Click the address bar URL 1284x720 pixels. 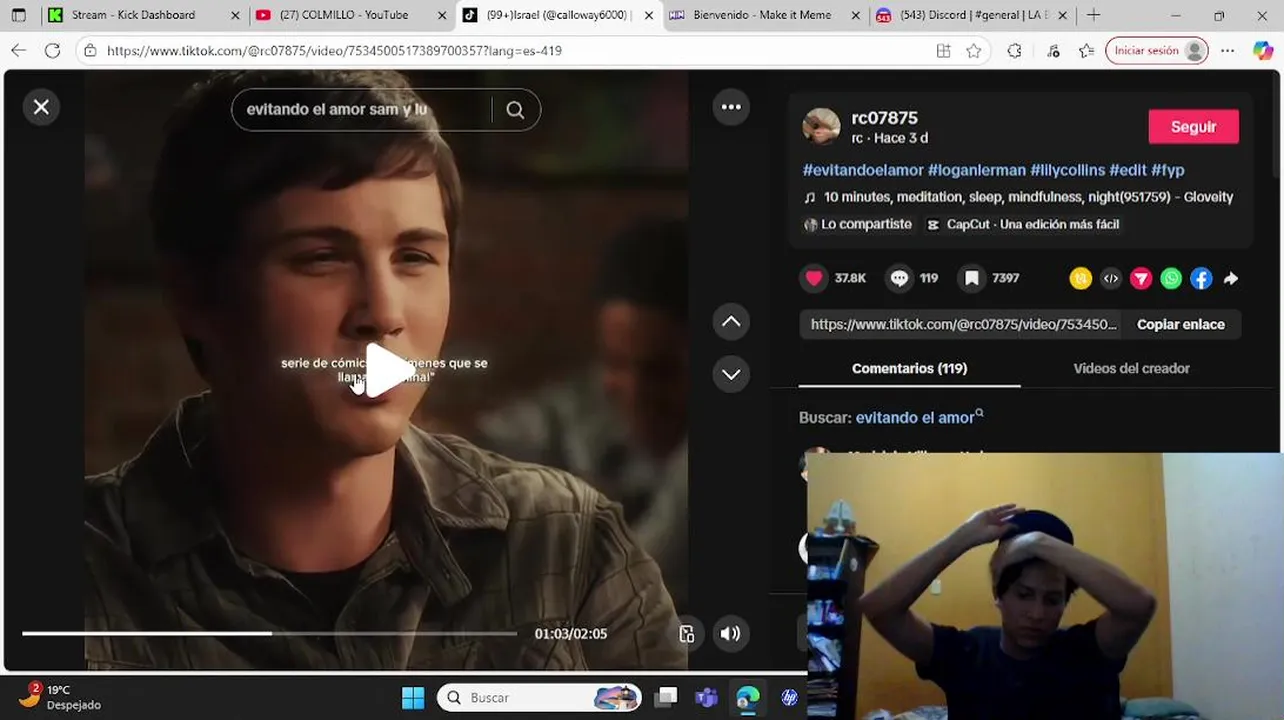[x=334, y=50]
